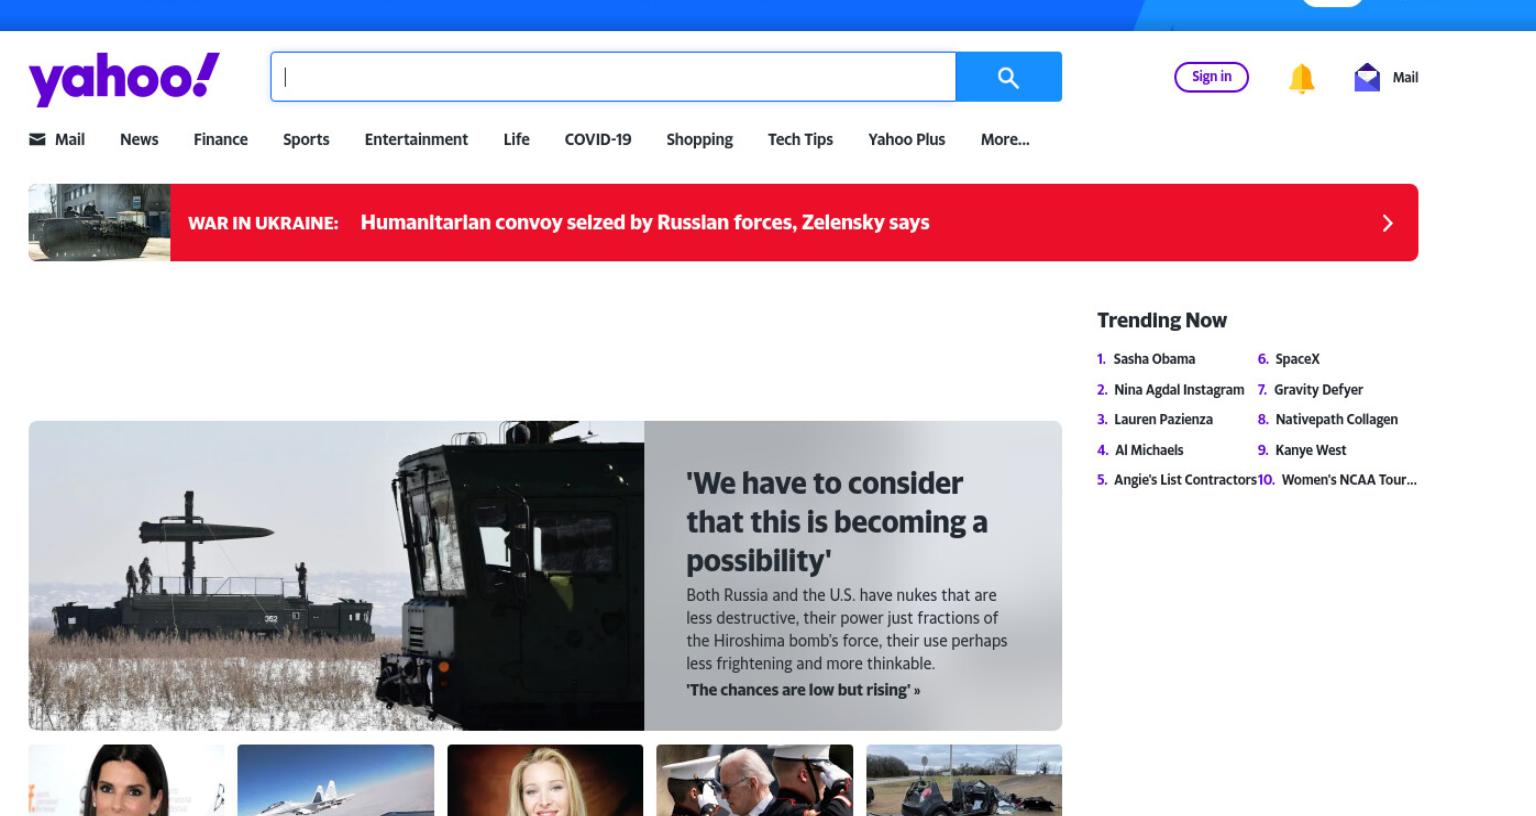
Task: Click Mail text label at top right
Action: coord(1405,77)
